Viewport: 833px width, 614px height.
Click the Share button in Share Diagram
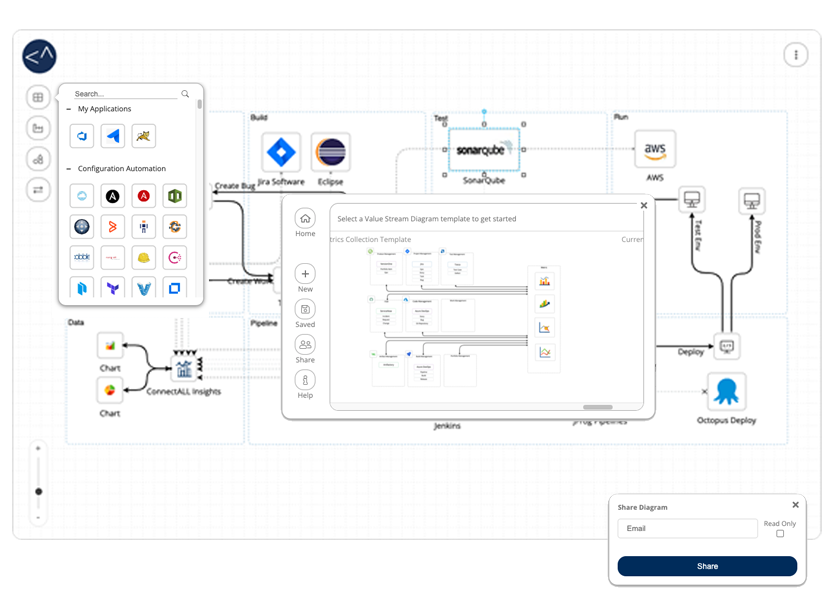[x=707, y=566]
